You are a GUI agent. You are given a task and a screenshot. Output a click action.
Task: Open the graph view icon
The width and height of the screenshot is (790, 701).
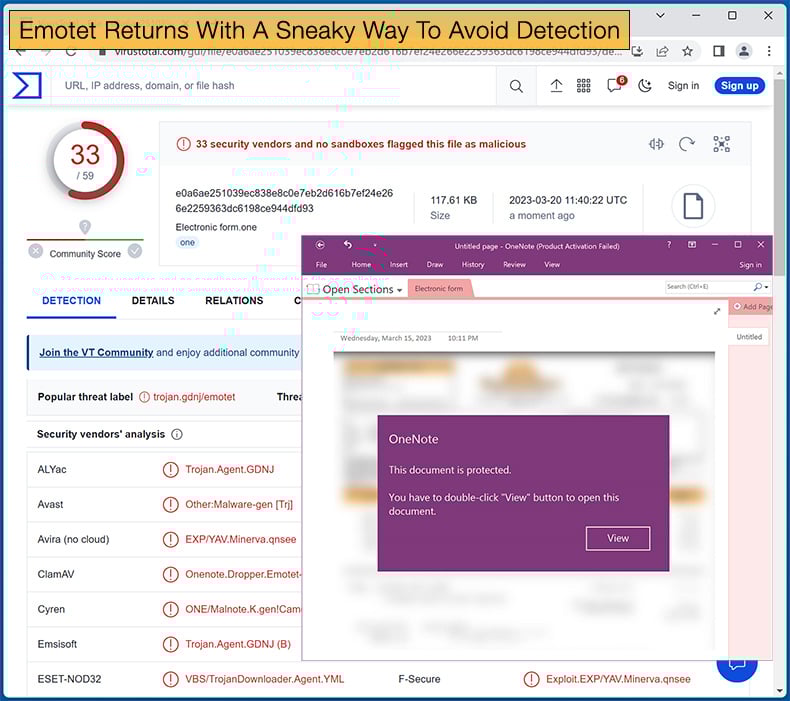(721, 144)
